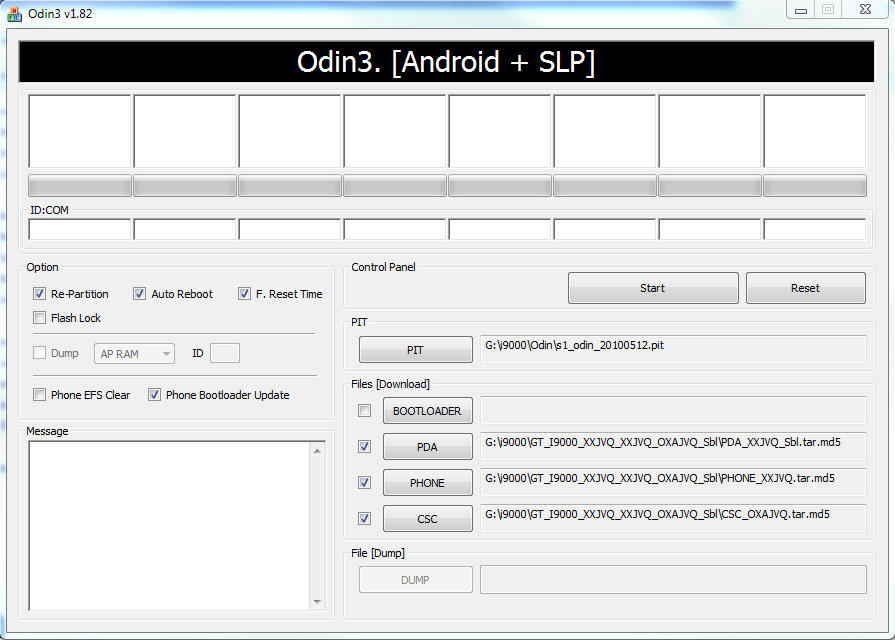Uncheck F. Reset Time option
This screenshot has height=640, width=895.
point(244,294)
